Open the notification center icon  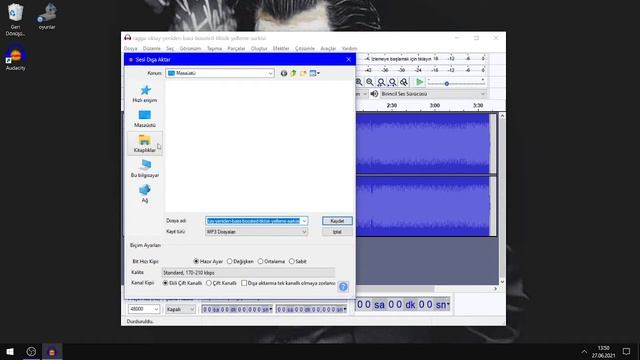click(627, 351)
